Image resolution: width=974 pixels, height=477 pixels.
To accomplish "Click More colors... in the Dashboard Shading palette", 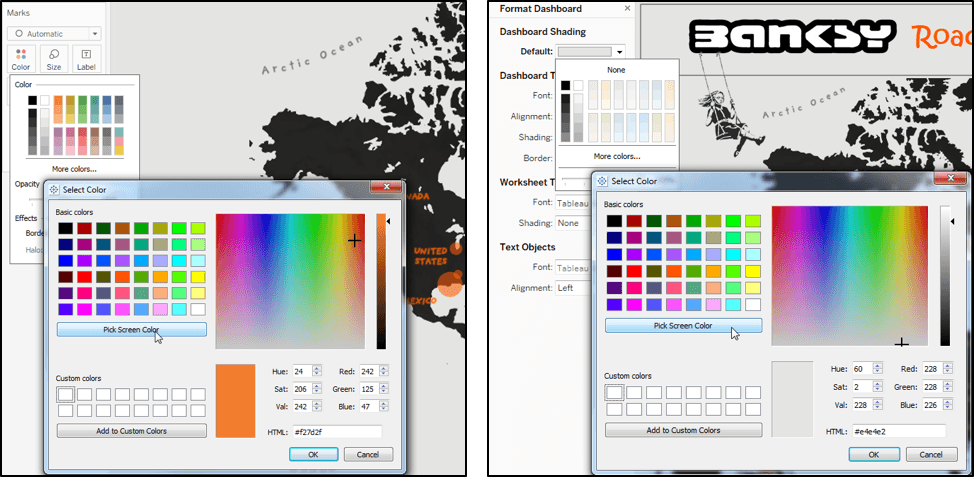I will (x=616, y=157).
